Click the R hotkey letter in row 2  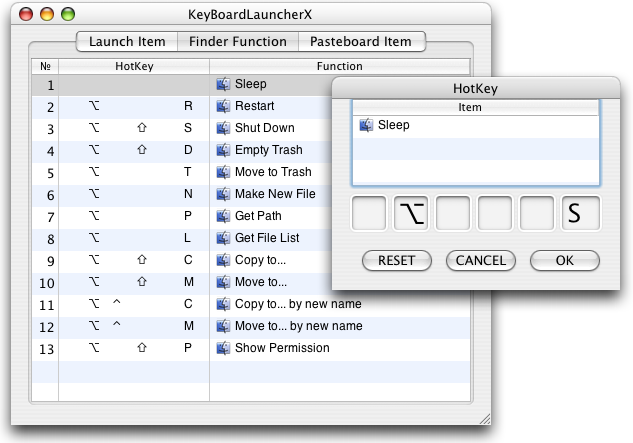[188, 106]
